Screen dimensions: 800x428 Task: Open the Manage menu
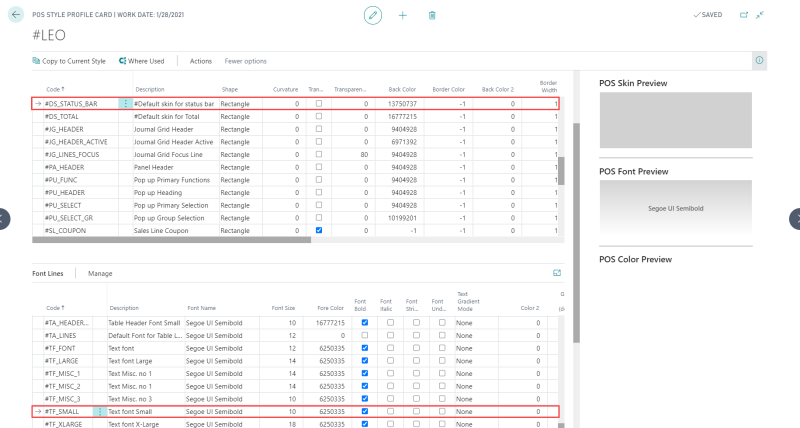coord(100,273)
